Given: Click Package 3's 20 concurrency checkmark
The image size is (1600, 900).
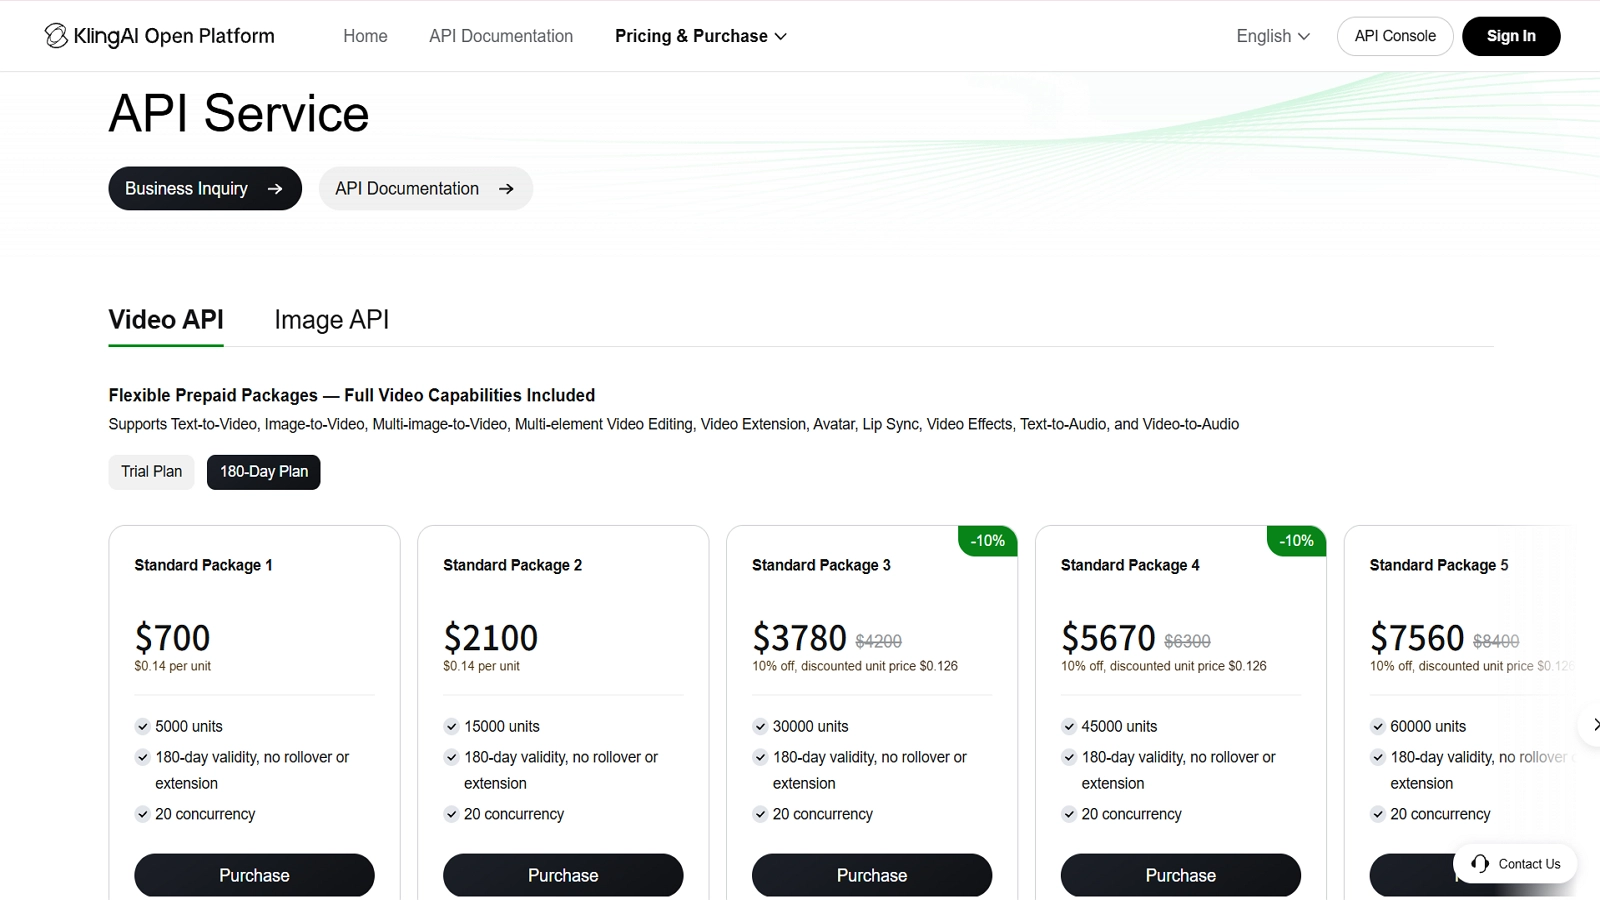Looking at the screenshot, I should point(760,814).
